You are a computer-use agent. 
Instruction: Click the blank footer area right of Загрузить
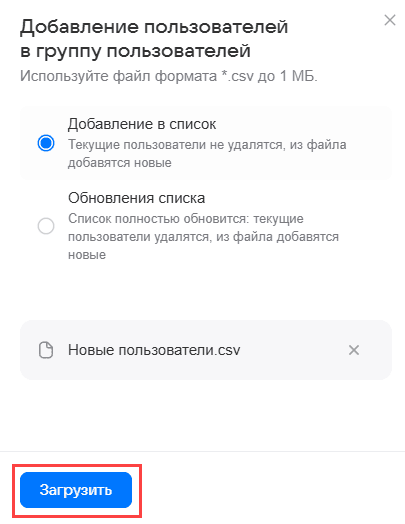pos(267,490)
